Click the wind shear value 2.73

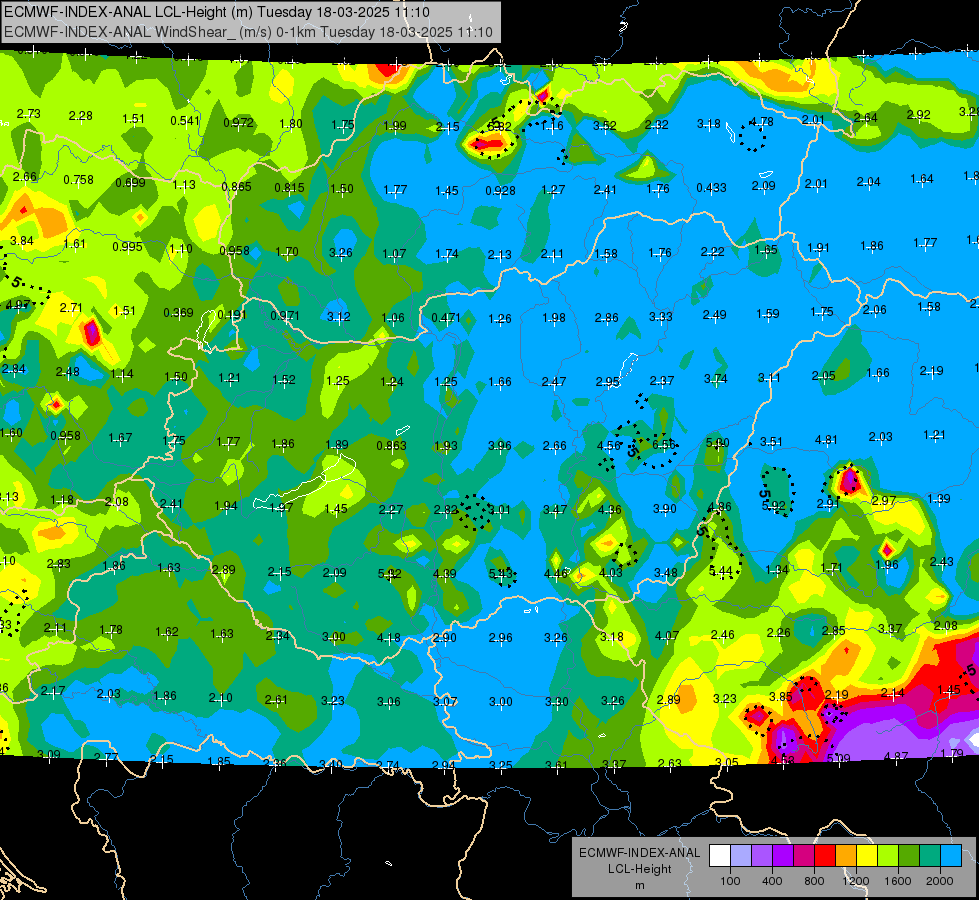coord(29,114)
